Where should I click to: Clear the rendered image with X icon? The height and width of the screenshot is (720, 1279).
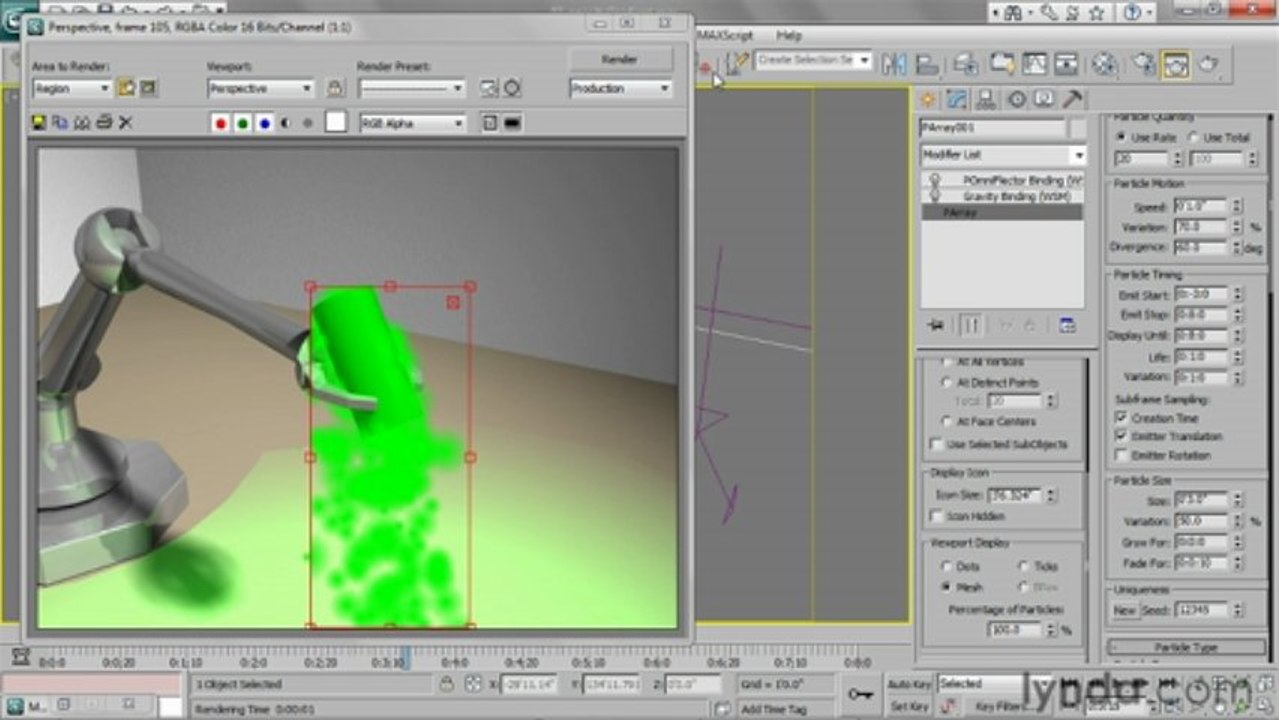126,122
